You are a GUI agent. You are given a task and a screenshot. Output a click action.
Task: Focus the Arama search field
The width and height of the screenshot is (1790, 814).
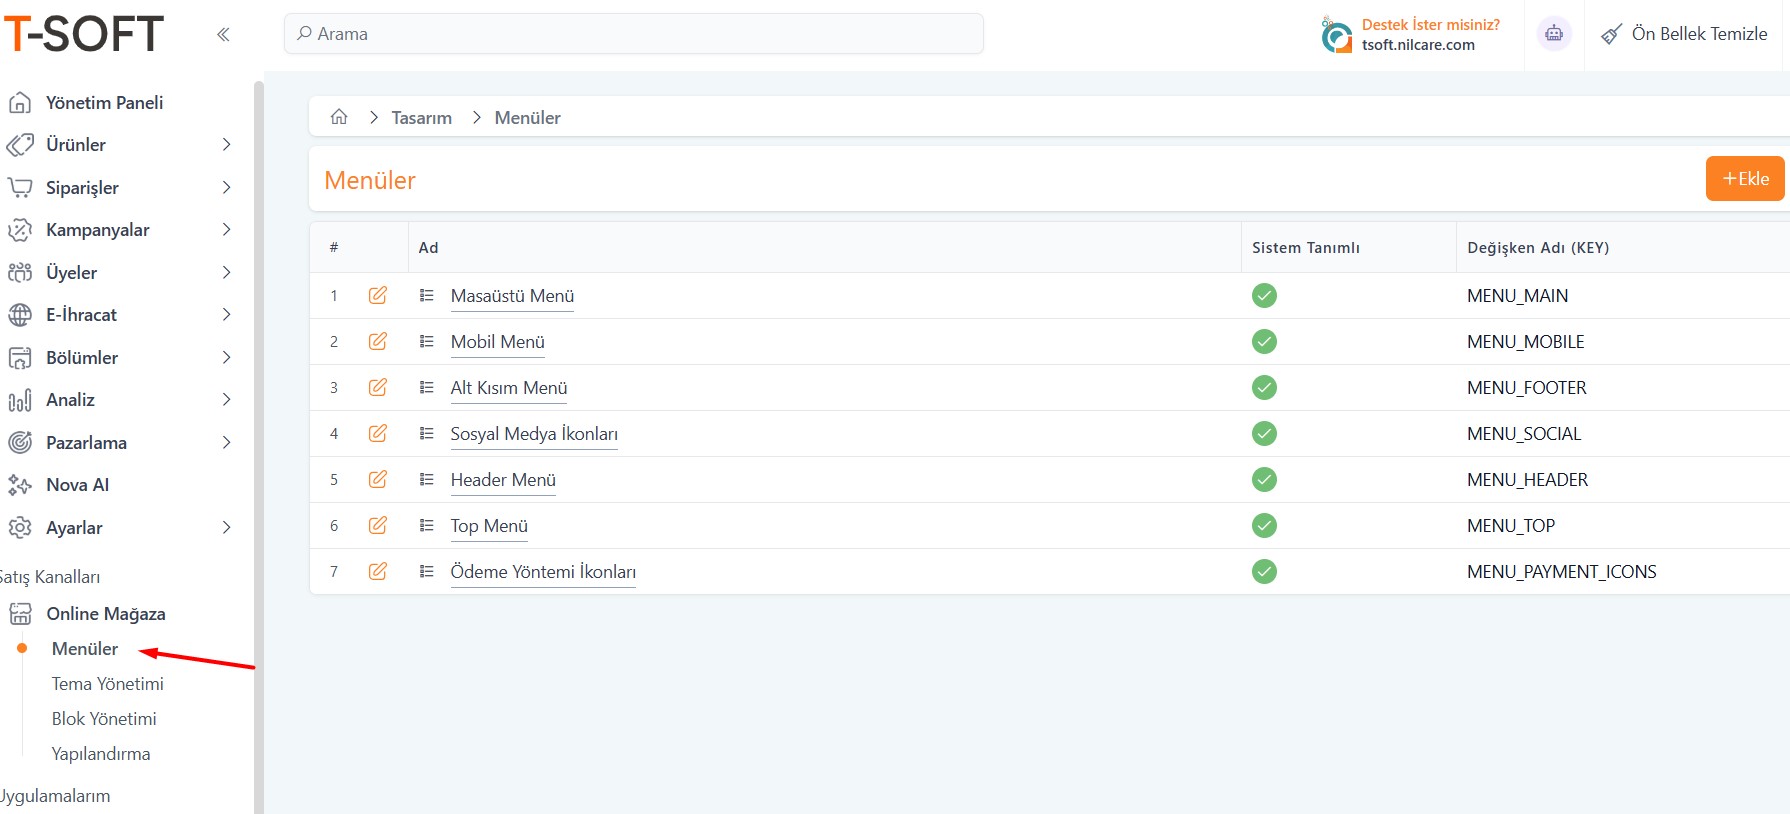pyautogui.click(x=634, y=34)
